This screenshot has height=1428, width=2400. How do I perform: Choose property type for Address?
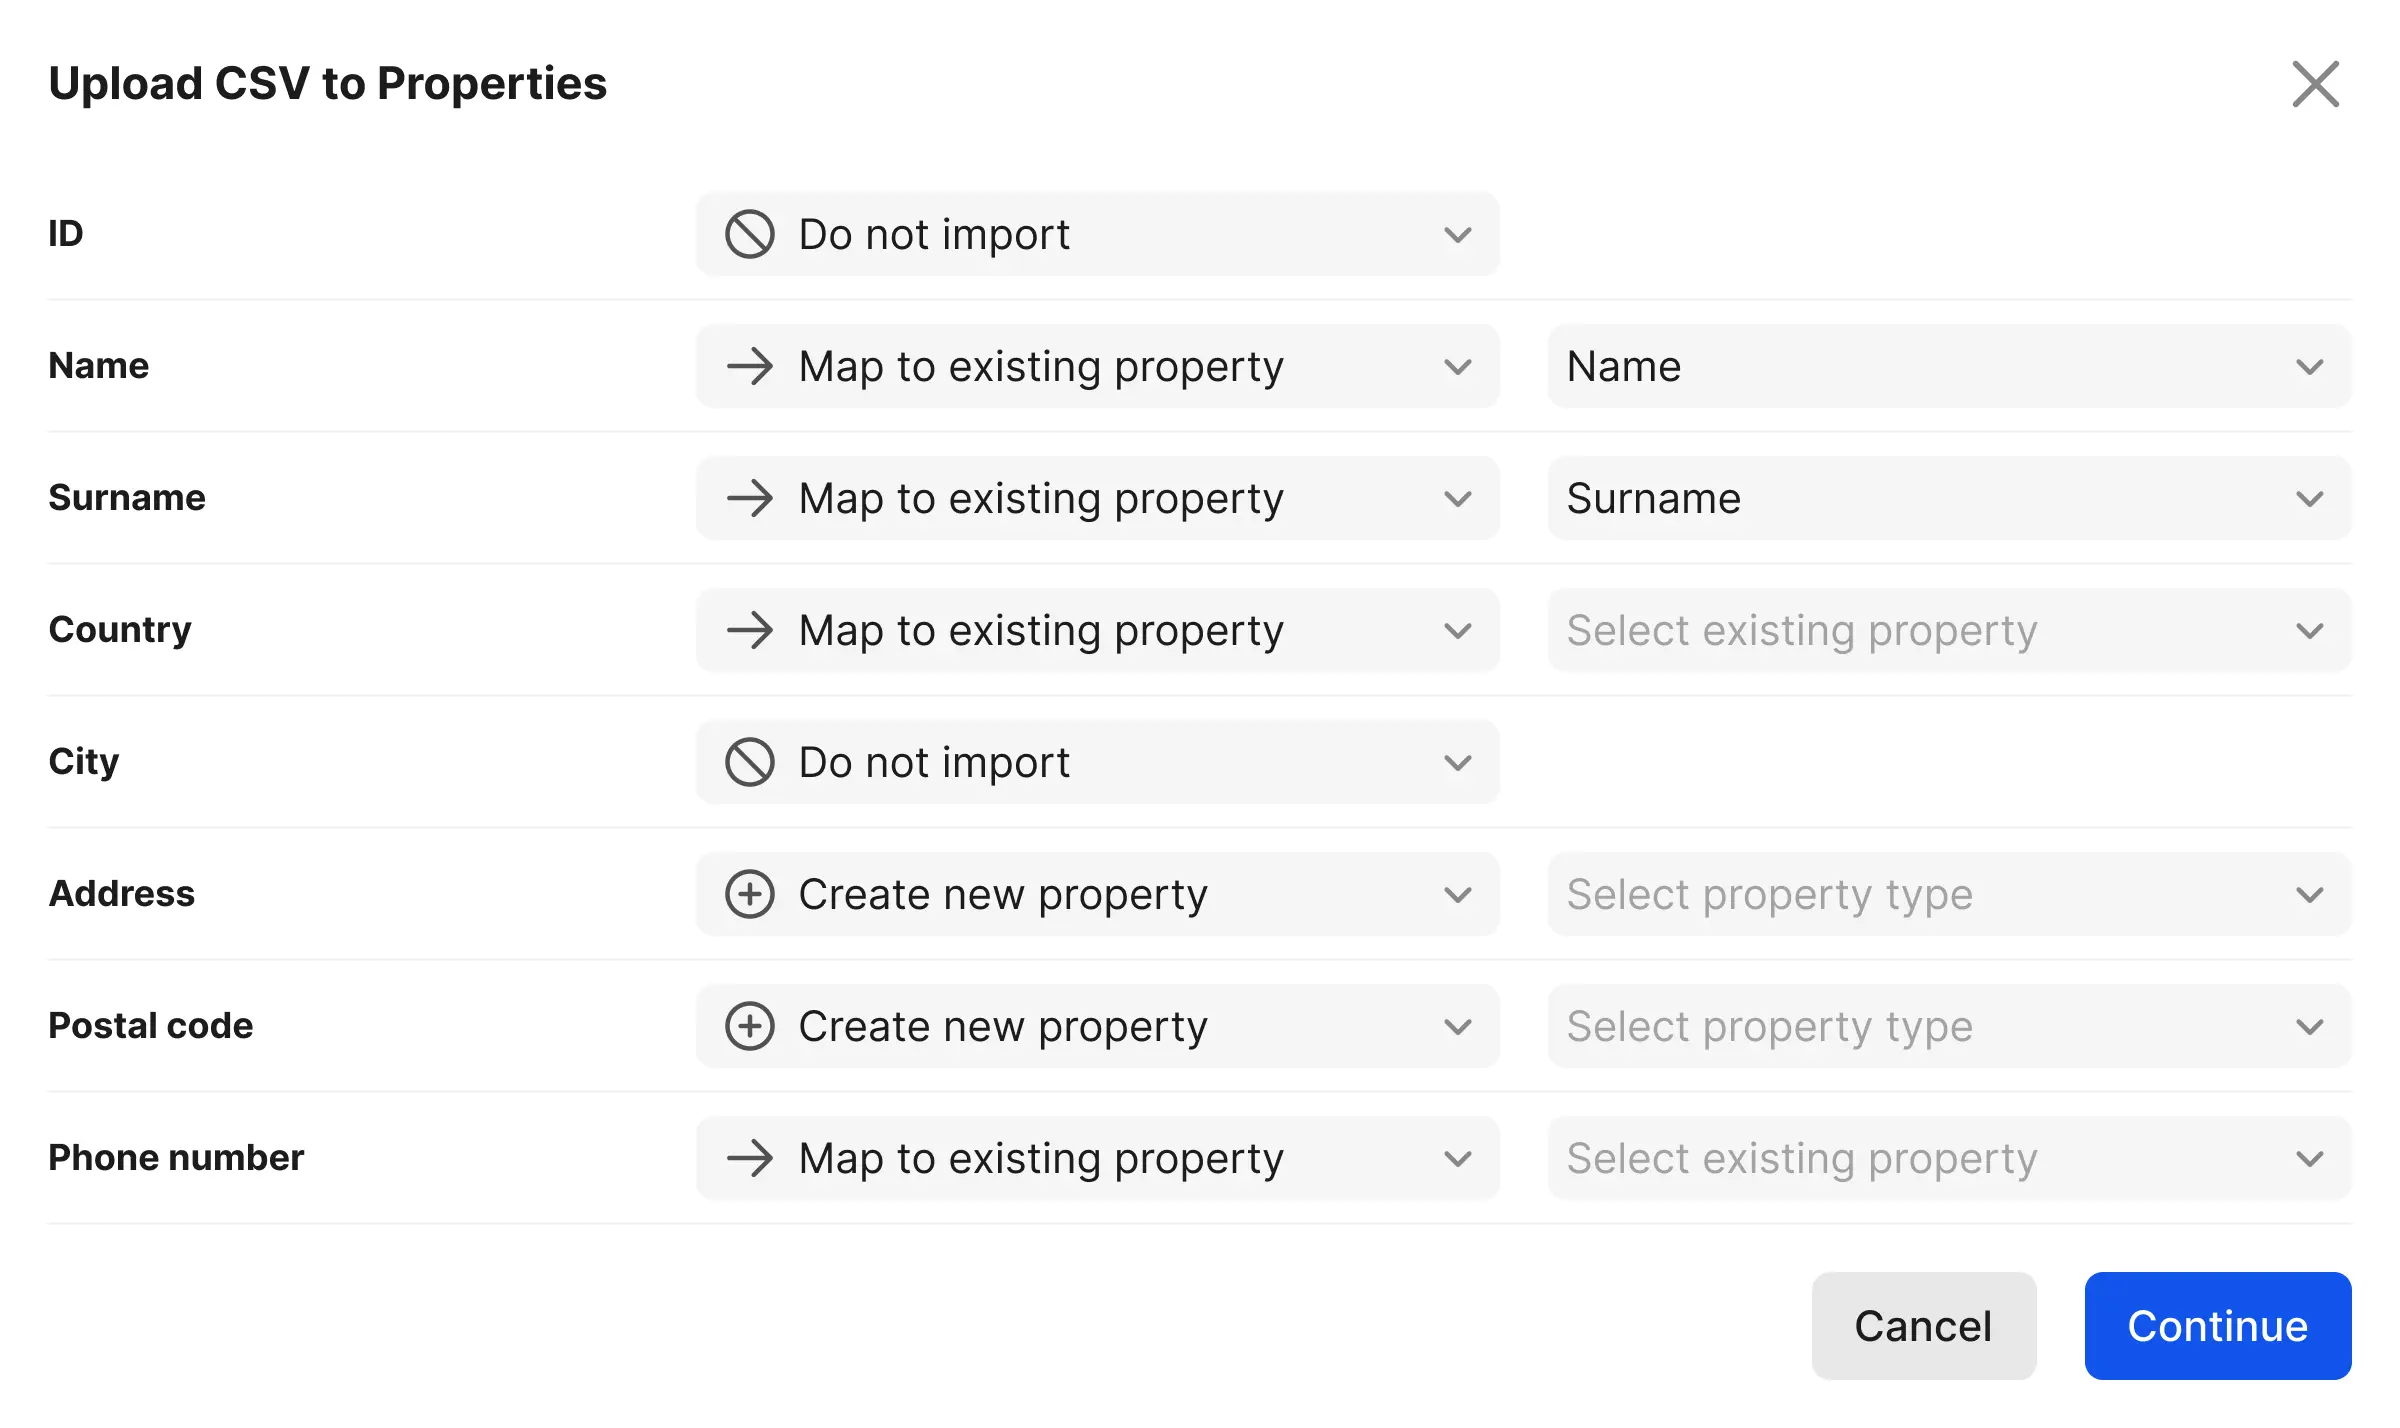[x=1948, y=895]
